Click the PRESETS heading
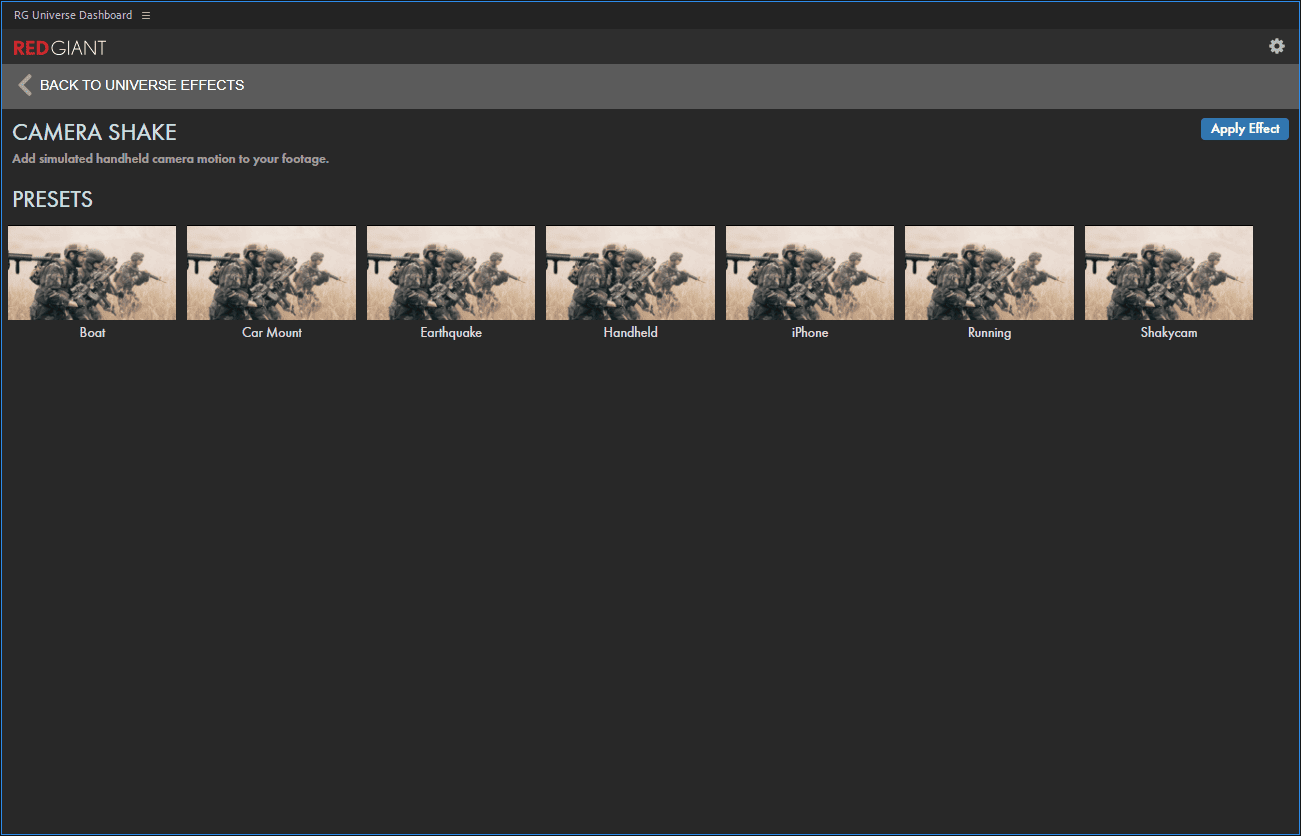The width and height of the screenshot is (1301, 836). coord(53,200)
